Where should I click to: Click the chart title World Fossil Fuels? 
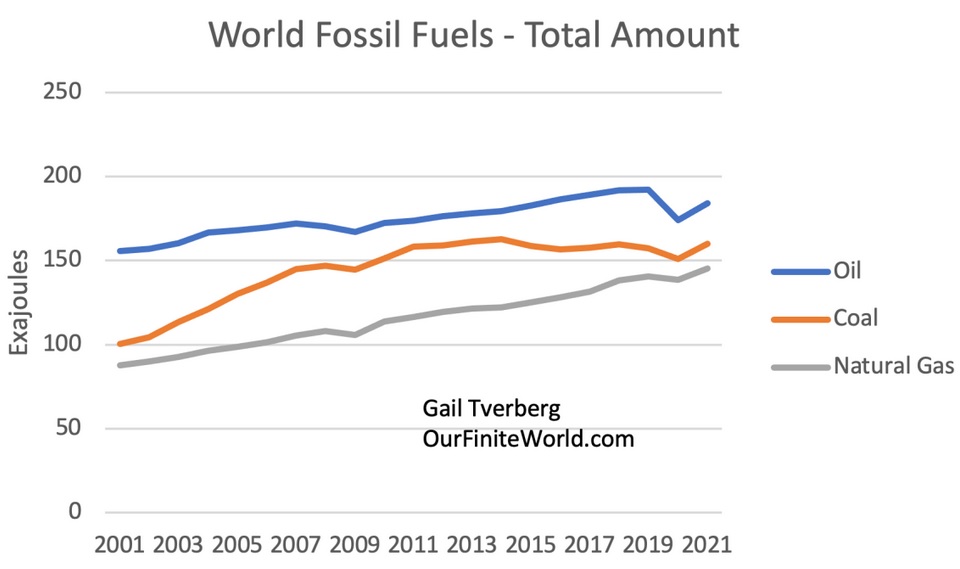(x=473, y=36)
